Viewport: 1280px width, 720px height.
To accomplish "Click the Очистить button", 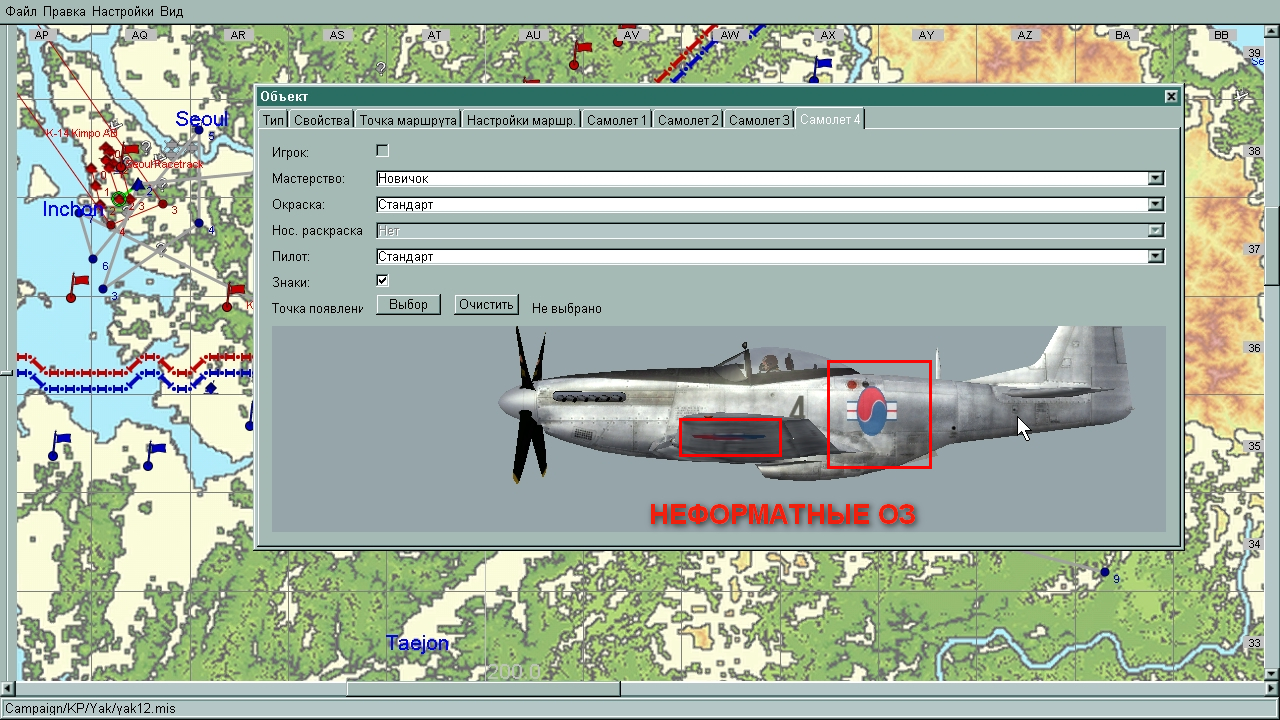I will 487,305.
